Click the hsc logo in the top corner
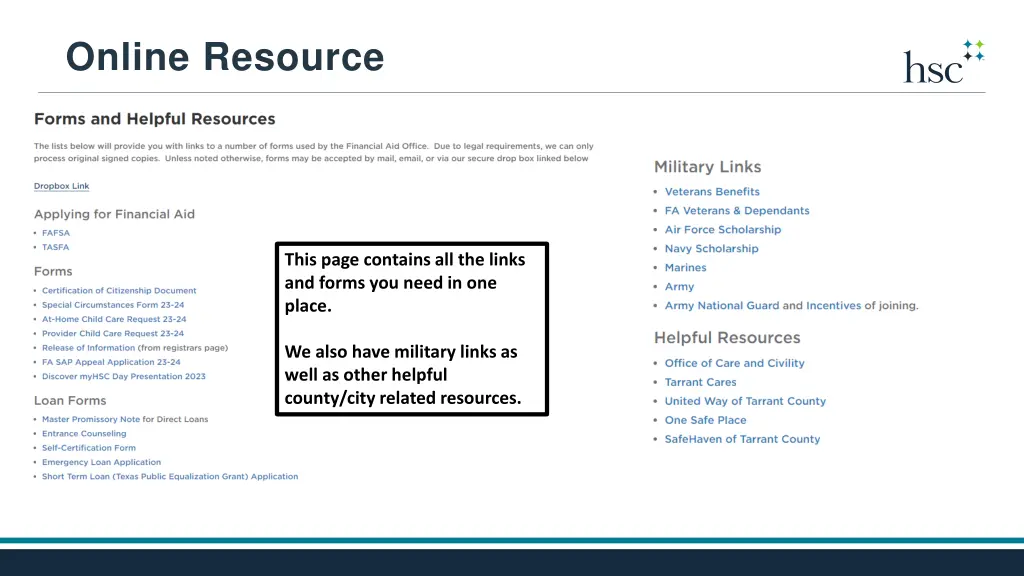Viewport: 1024px width, 576px height. point(941,60)
